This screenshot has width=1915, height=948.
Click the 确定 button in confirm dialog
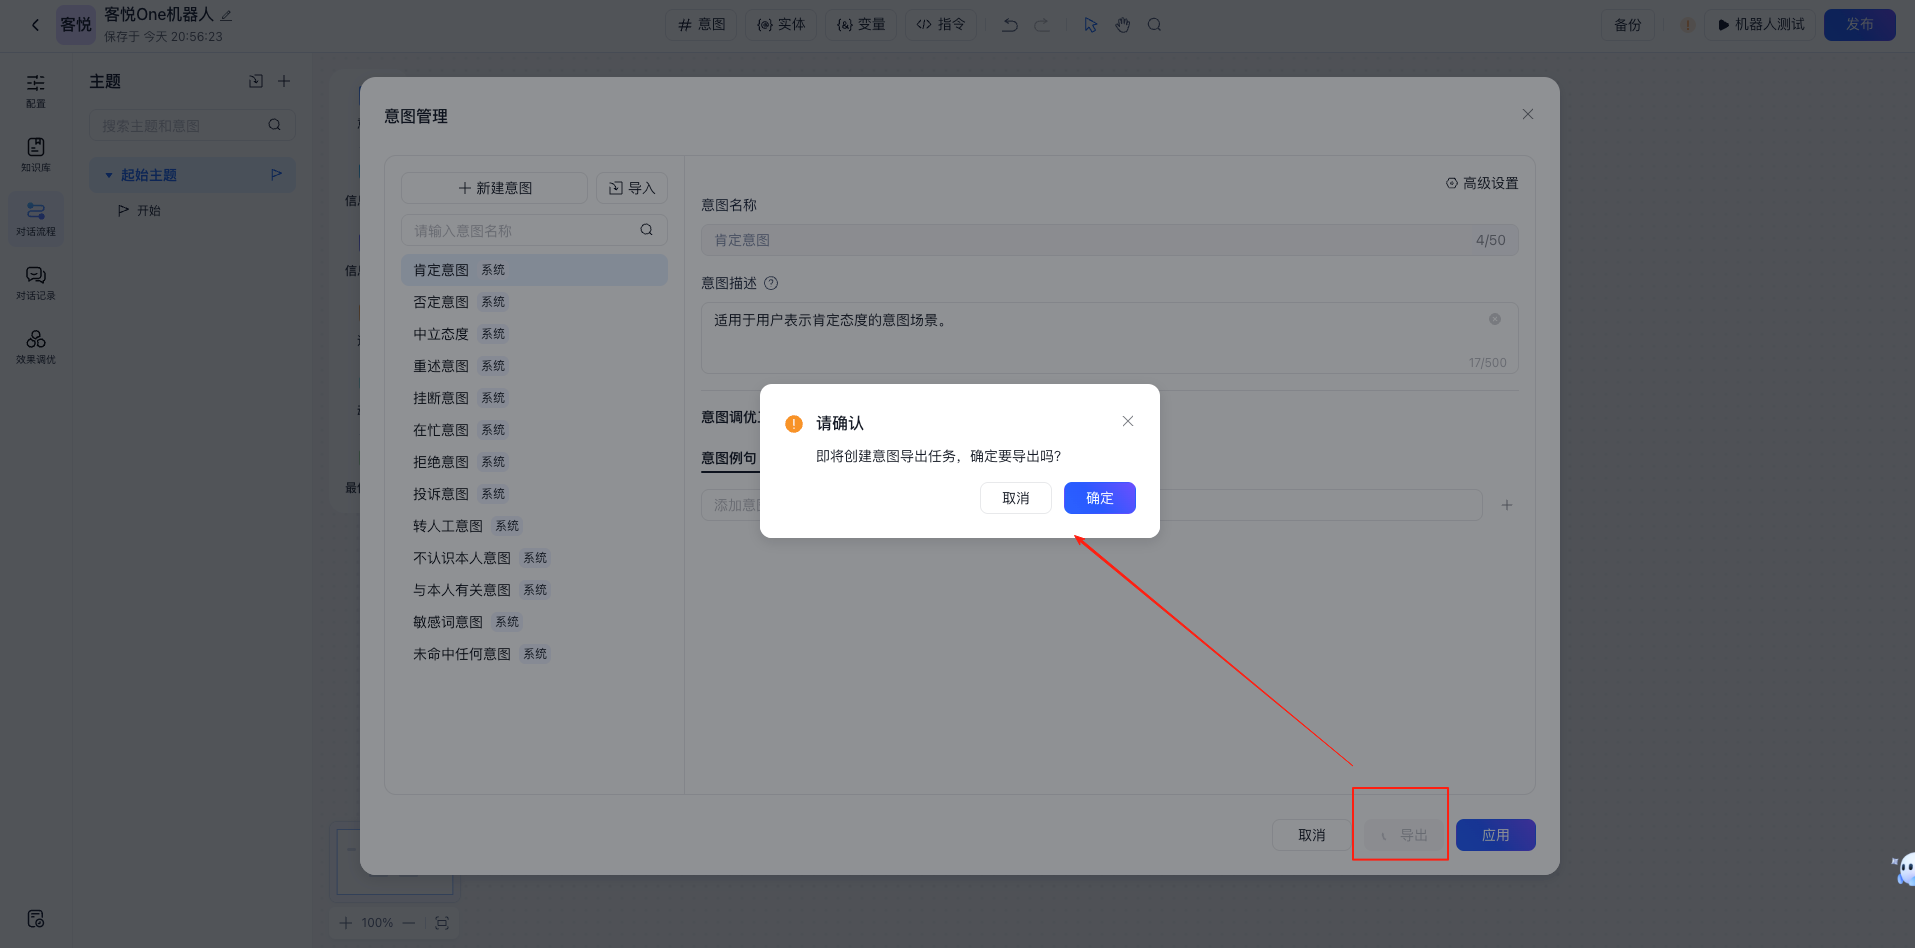pyautogui.click(x=1099, y=498)
